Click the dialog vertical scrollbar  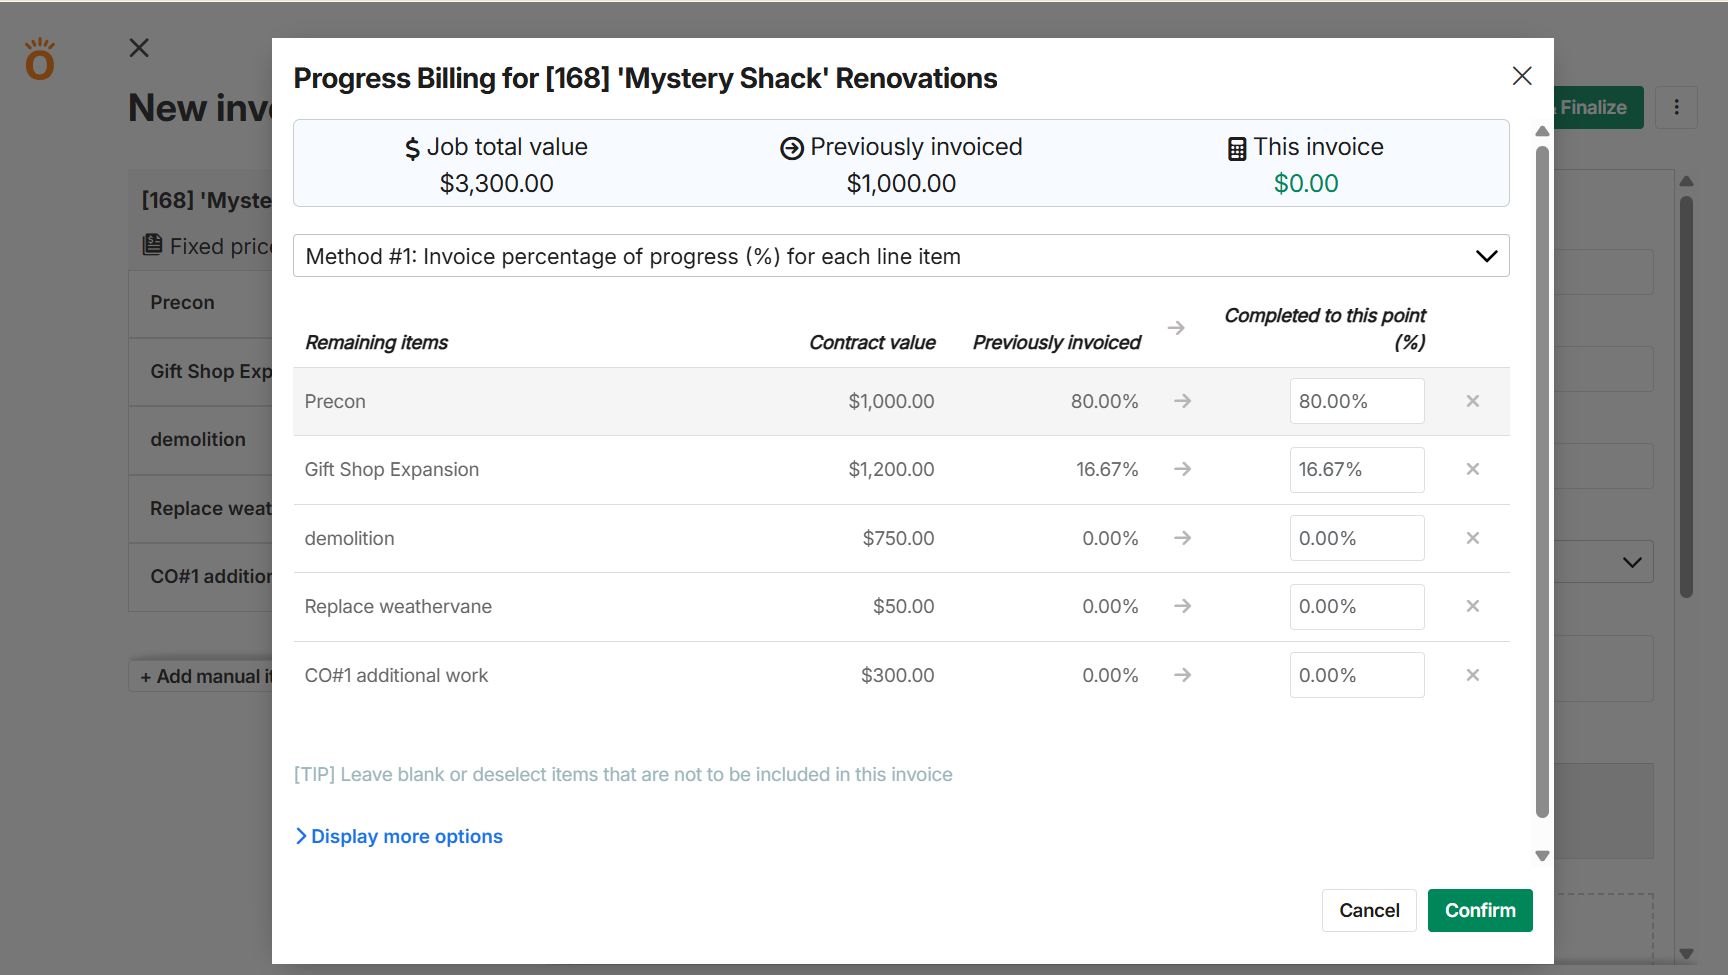point(1542,482)
